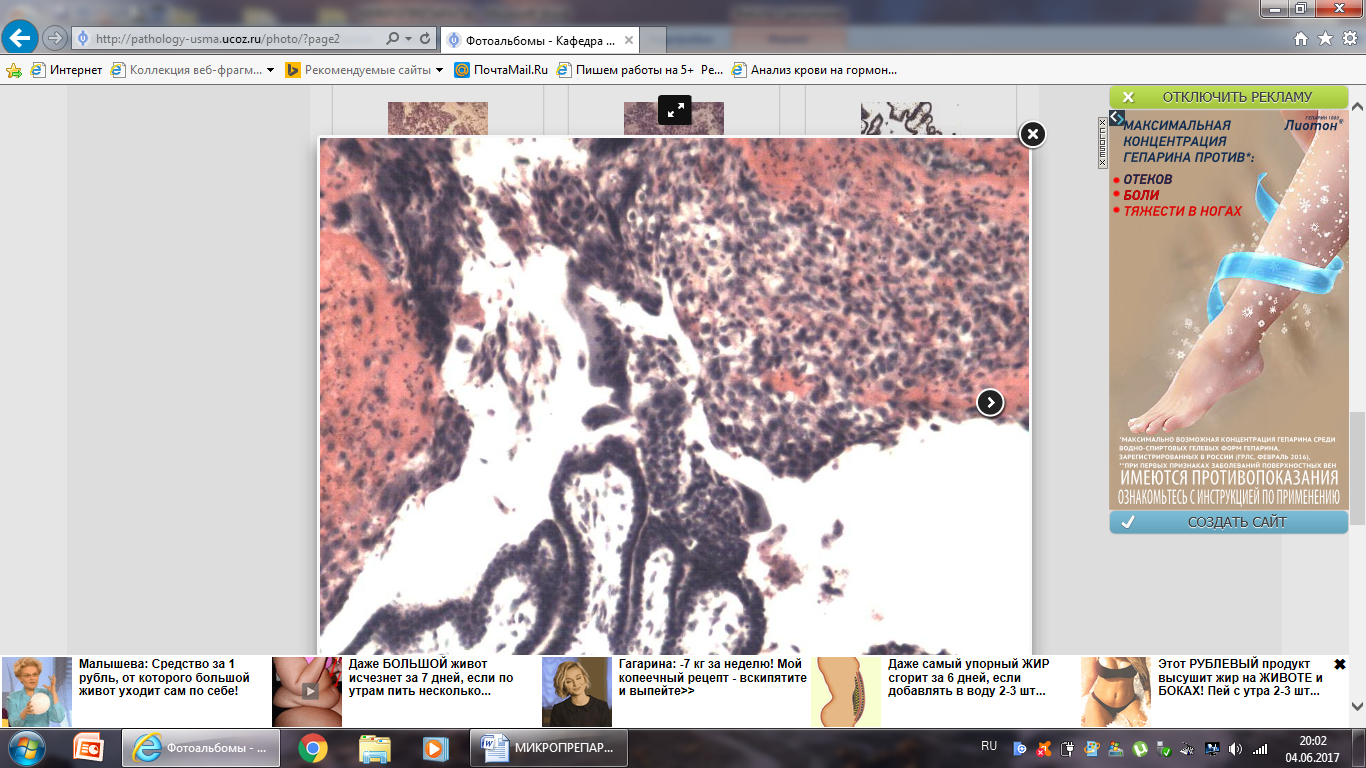Open Avast antivirus tray icon
The height and width of the screenshot is (768, 1366).
click(x=1043, y=748)
